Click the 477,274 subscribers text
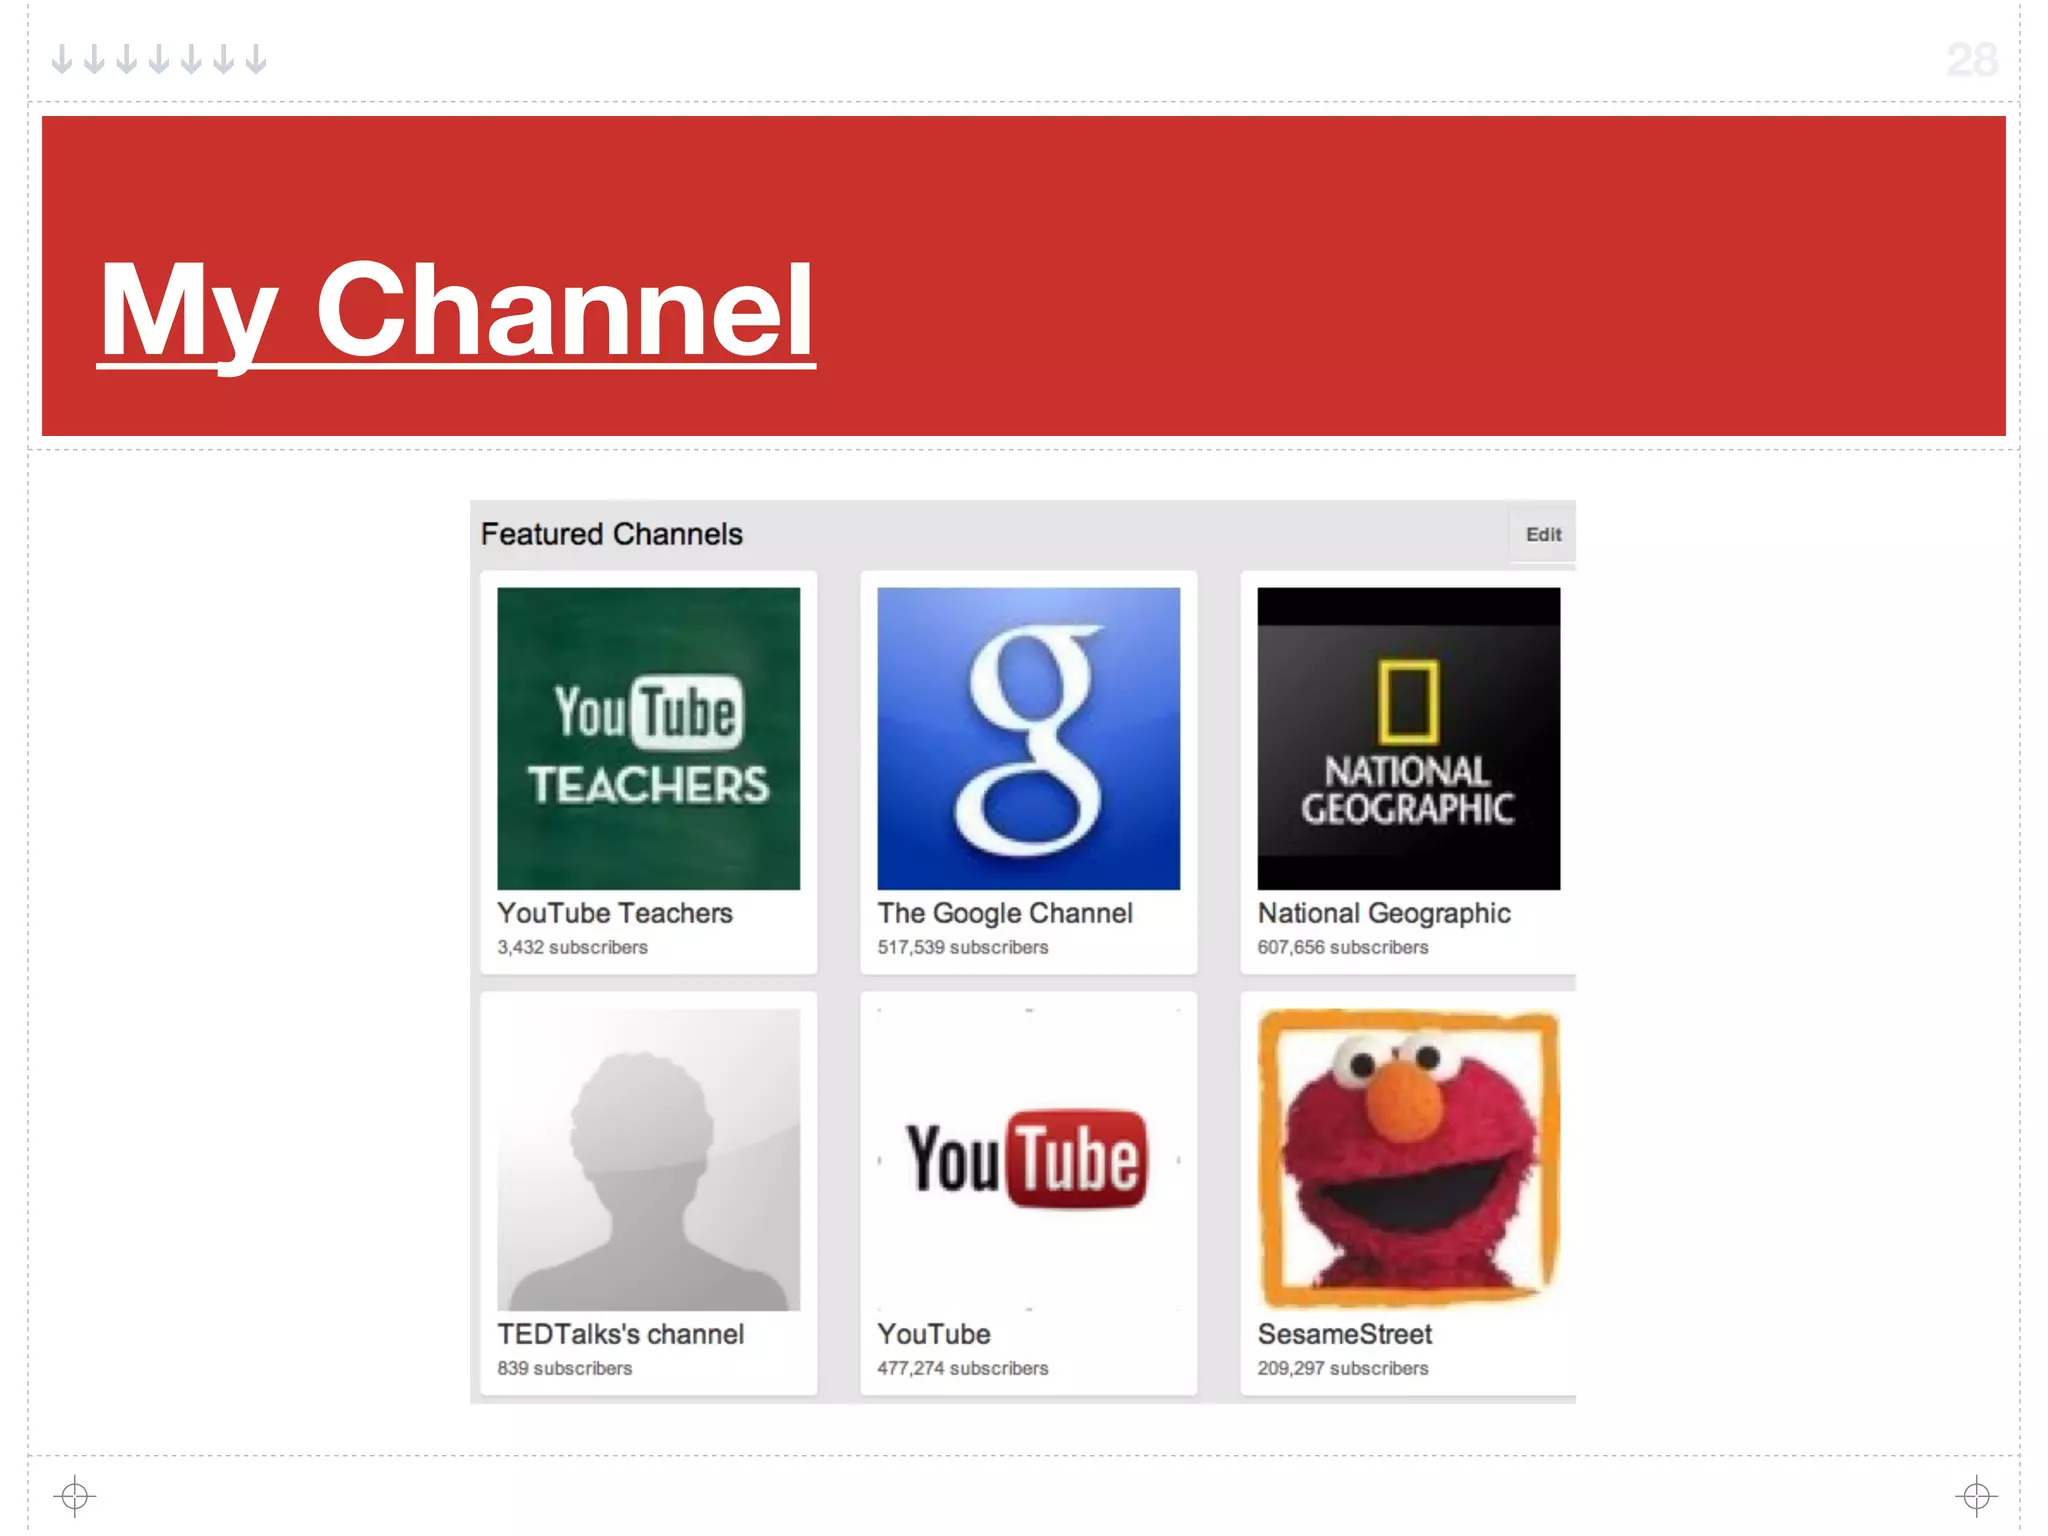Screen dimensions: 2048x1536 pos(963,1368)
